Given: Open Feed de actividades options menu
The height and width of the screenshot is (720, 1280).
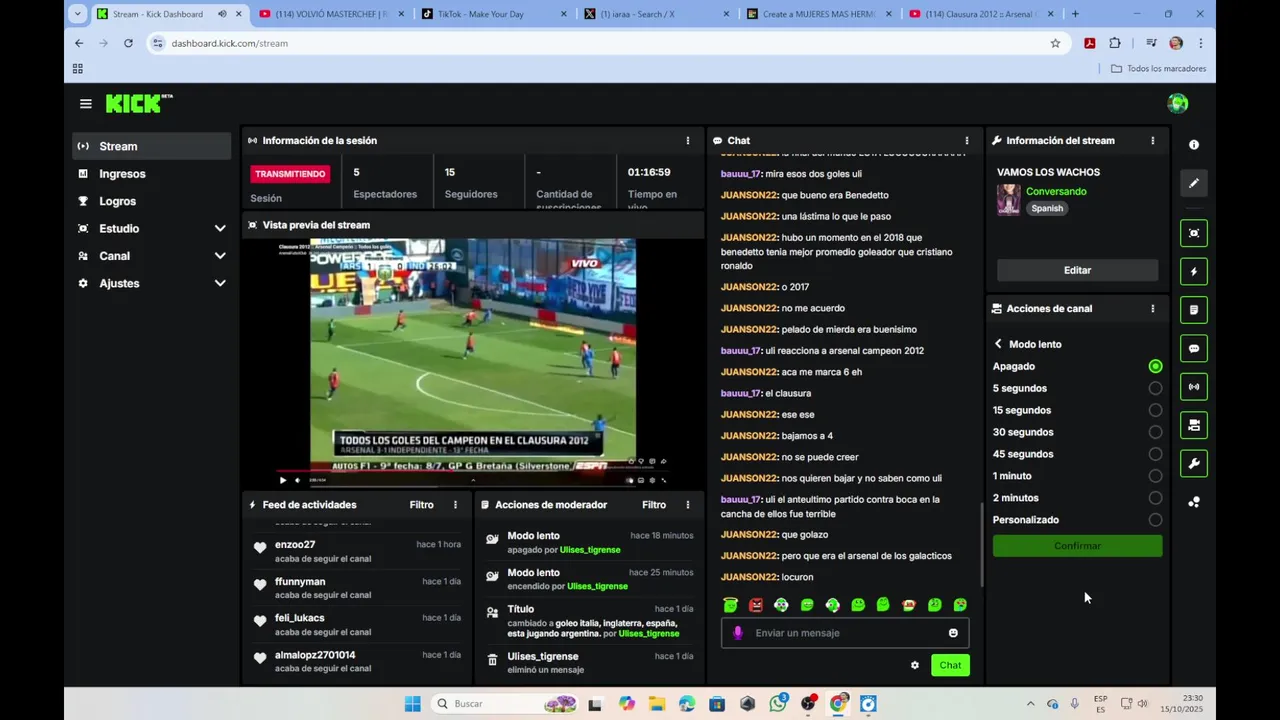Looking at the screenshot, I should click(x=455, y=505).
